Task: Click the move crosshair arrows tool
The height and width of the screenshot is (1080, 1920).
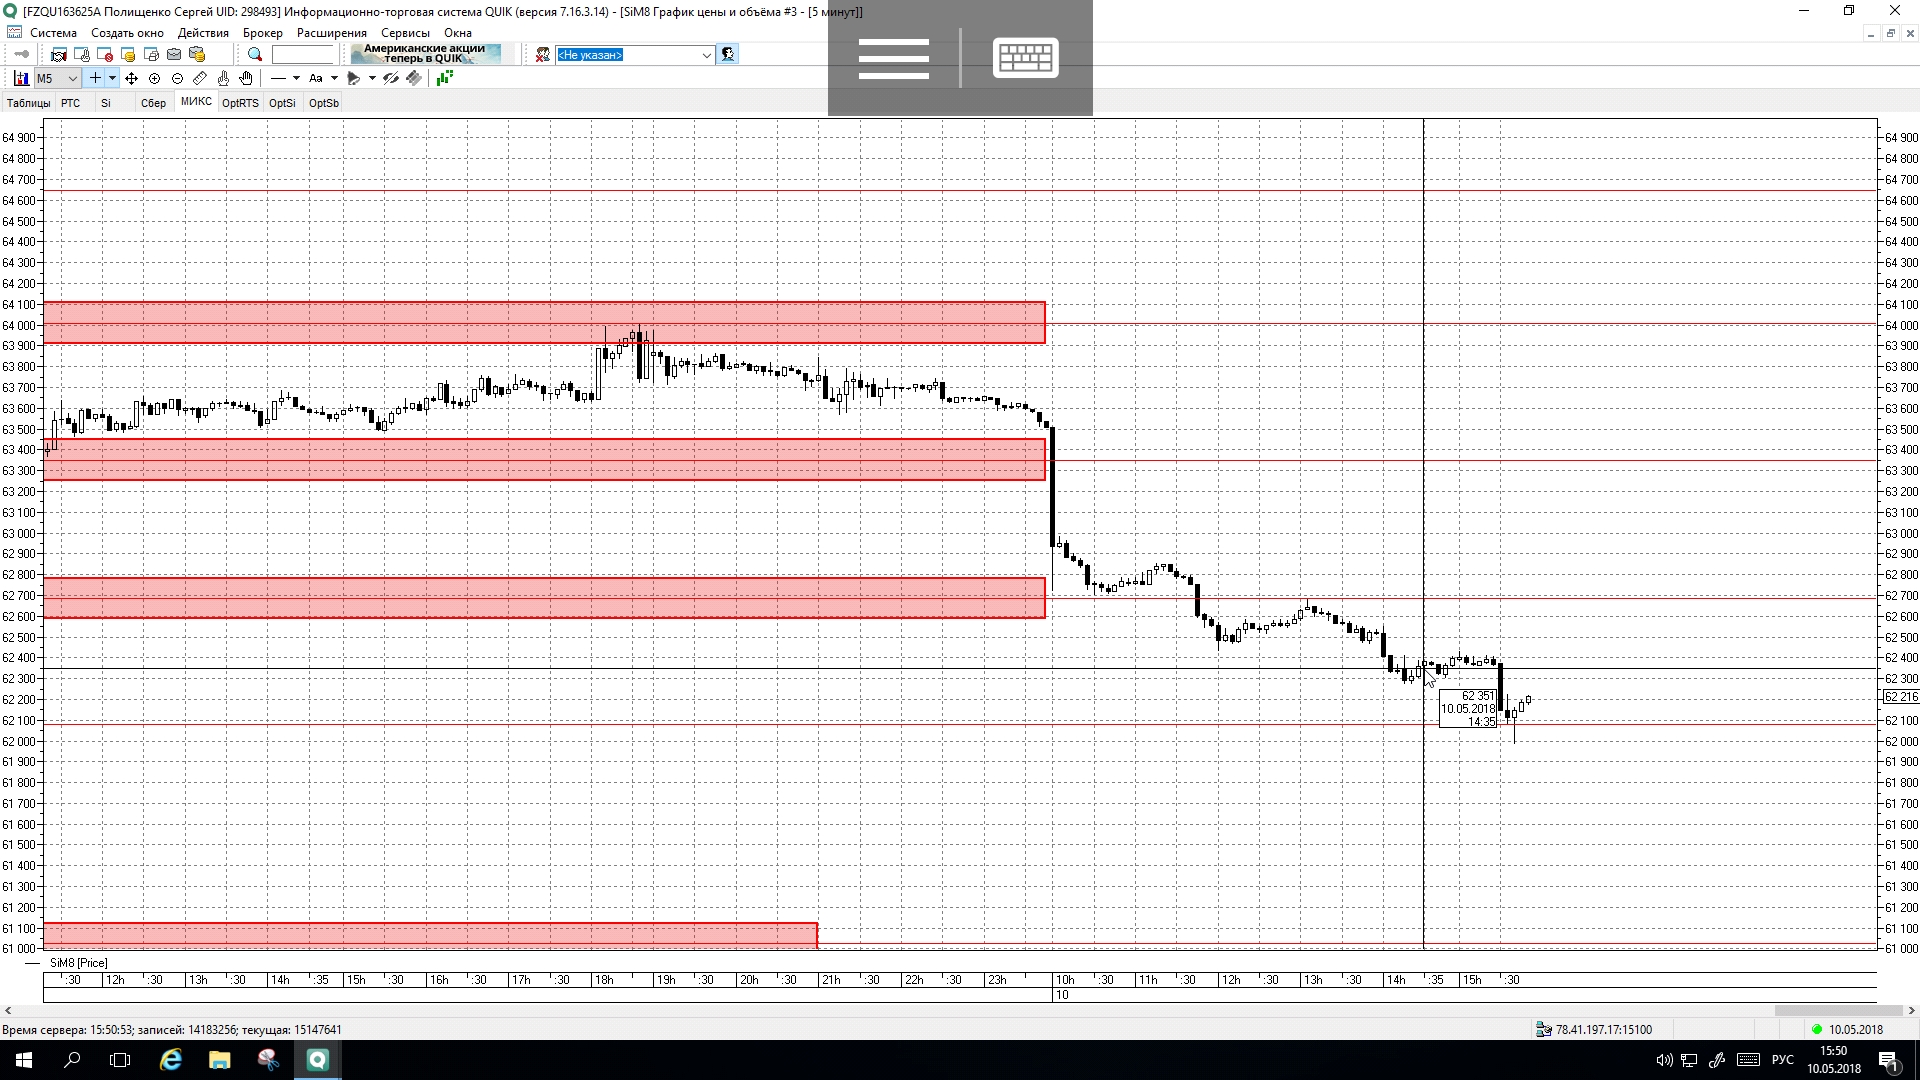Action: 131,78
